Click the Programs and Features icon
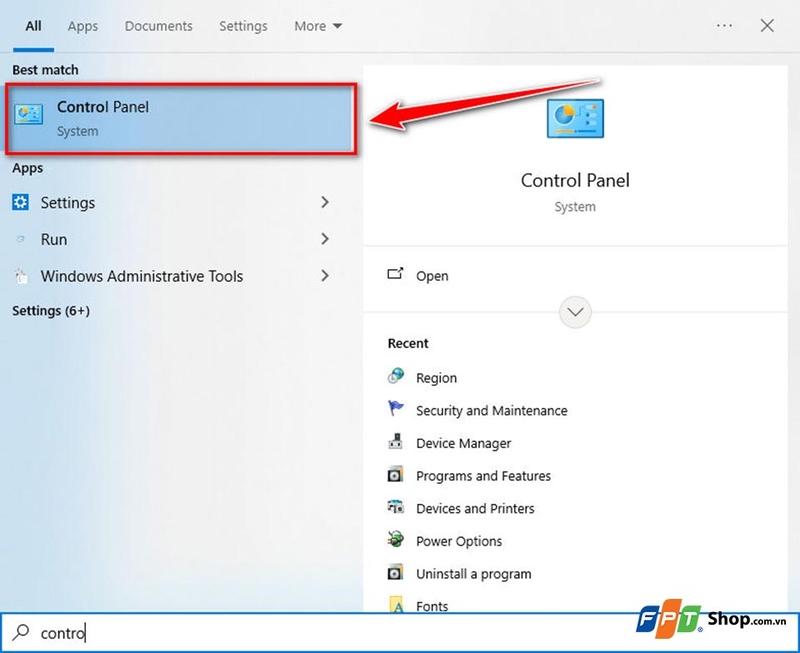This screenshot has height=653, width=800. click(395, 475)
